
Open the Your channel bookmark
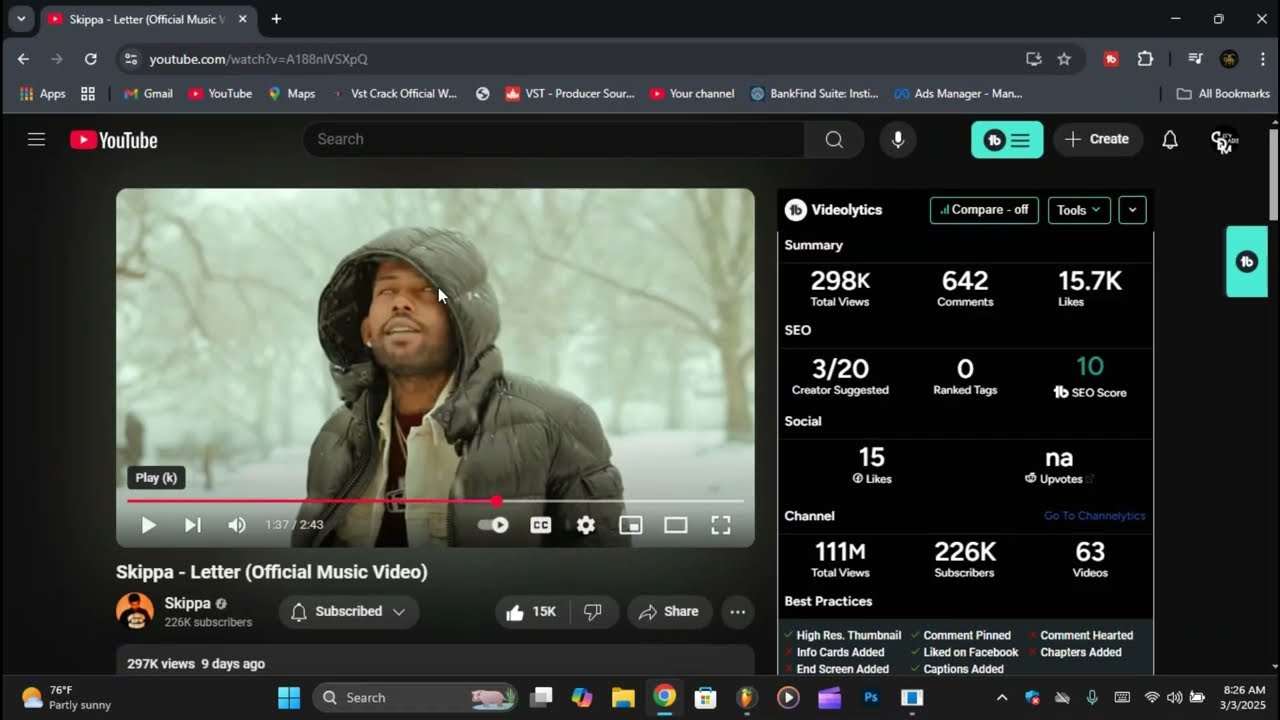pos(692,94)
